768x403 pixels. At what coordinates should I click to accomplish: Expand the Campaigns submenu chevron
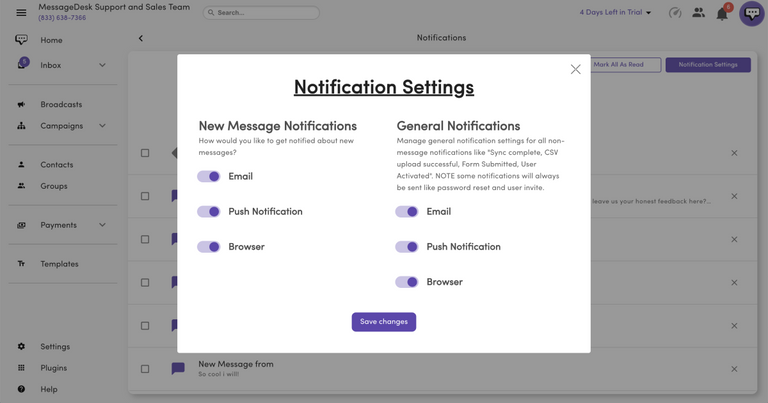pyautogui.click(x=102, y=126)
